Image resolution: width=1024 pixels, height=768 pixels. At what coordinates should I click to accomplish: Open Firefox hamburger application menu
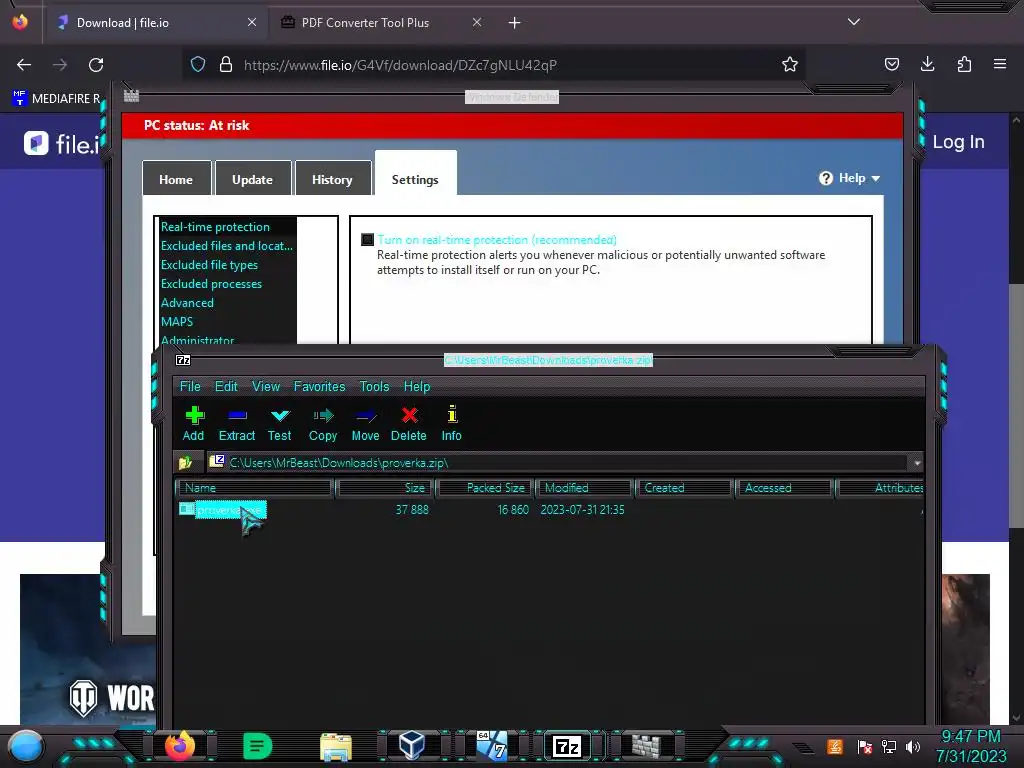click(1000, 64)
